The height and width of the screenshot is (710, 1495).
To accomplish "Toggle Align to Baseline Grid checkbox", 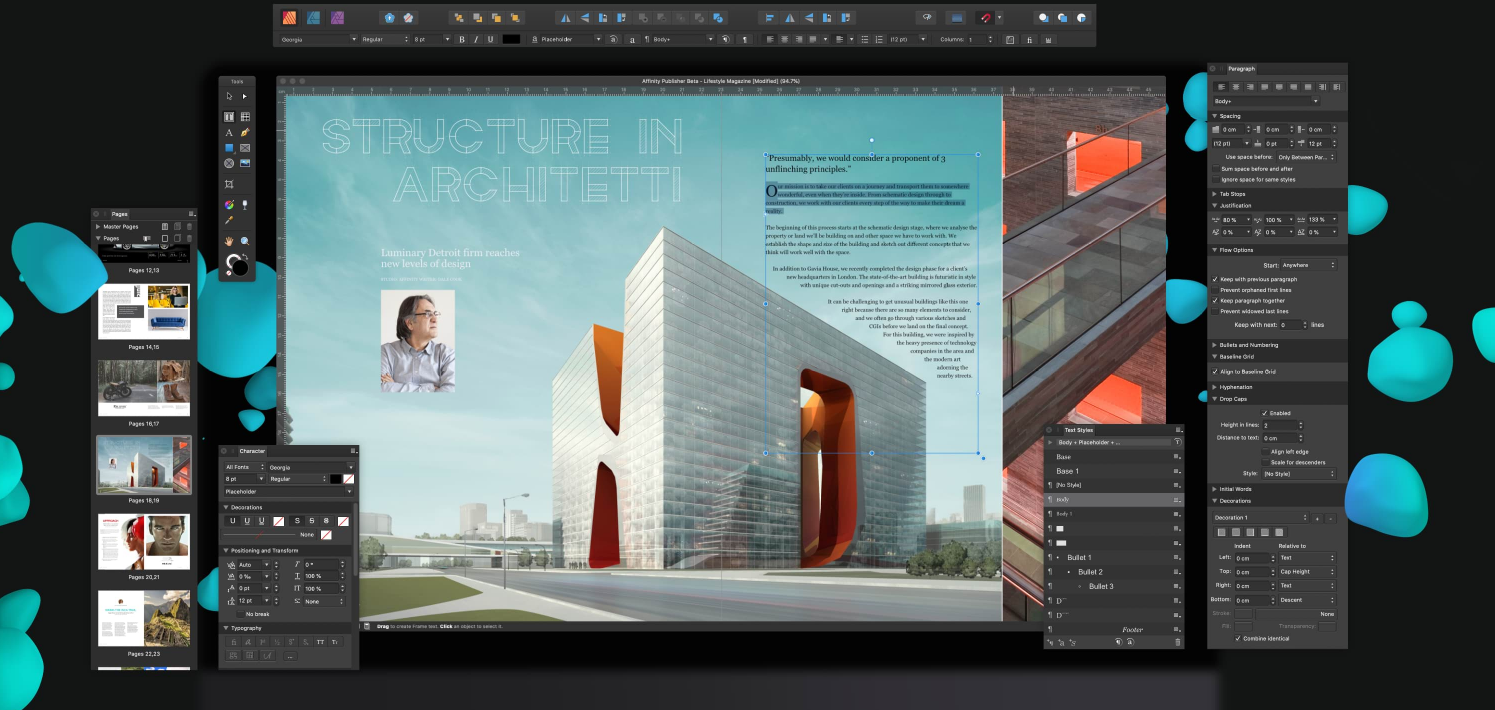I will point(1215,372).
